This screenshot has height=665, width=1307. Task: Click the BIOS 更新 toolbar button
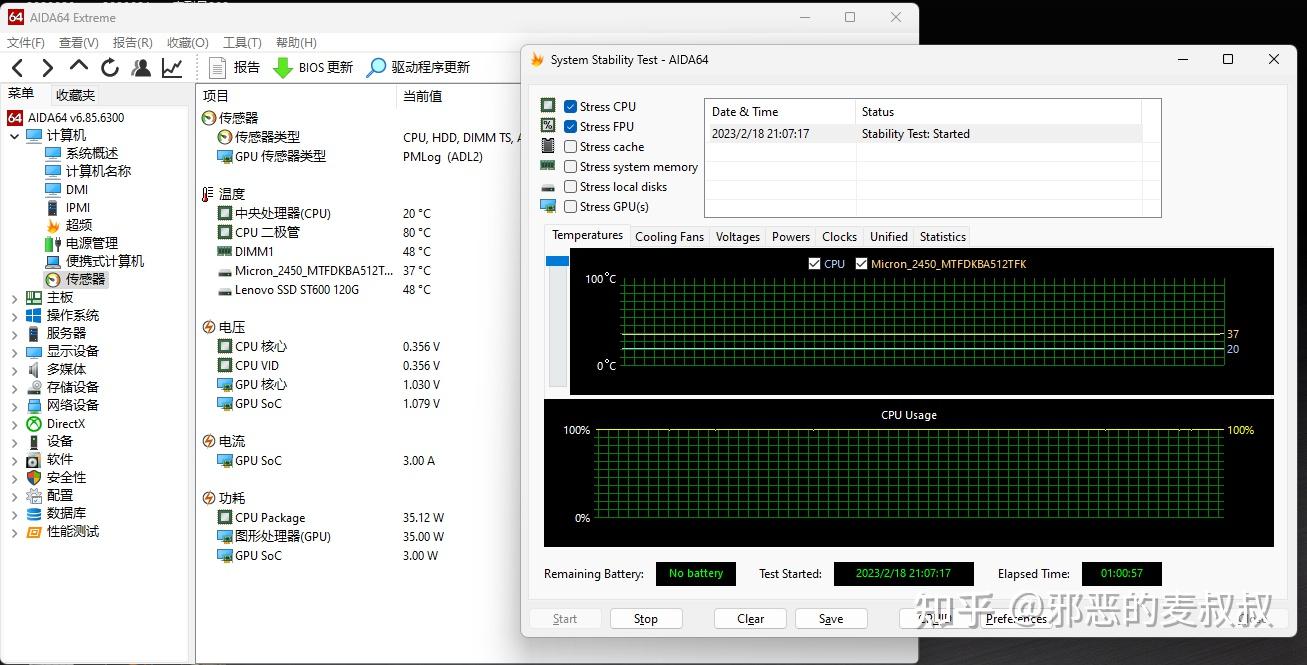(x=313, y=67)
